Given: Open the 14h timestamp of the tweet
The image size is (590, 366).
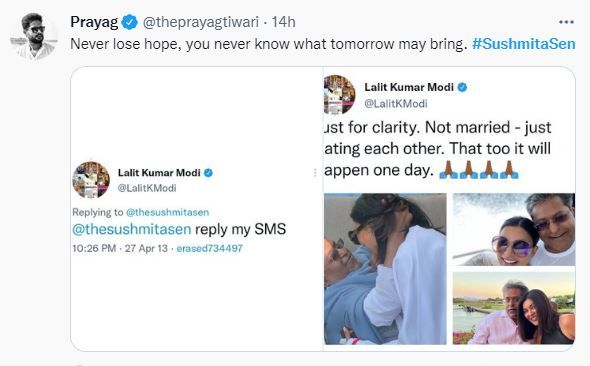Looking at the screenshot, I should click(283, 22).
